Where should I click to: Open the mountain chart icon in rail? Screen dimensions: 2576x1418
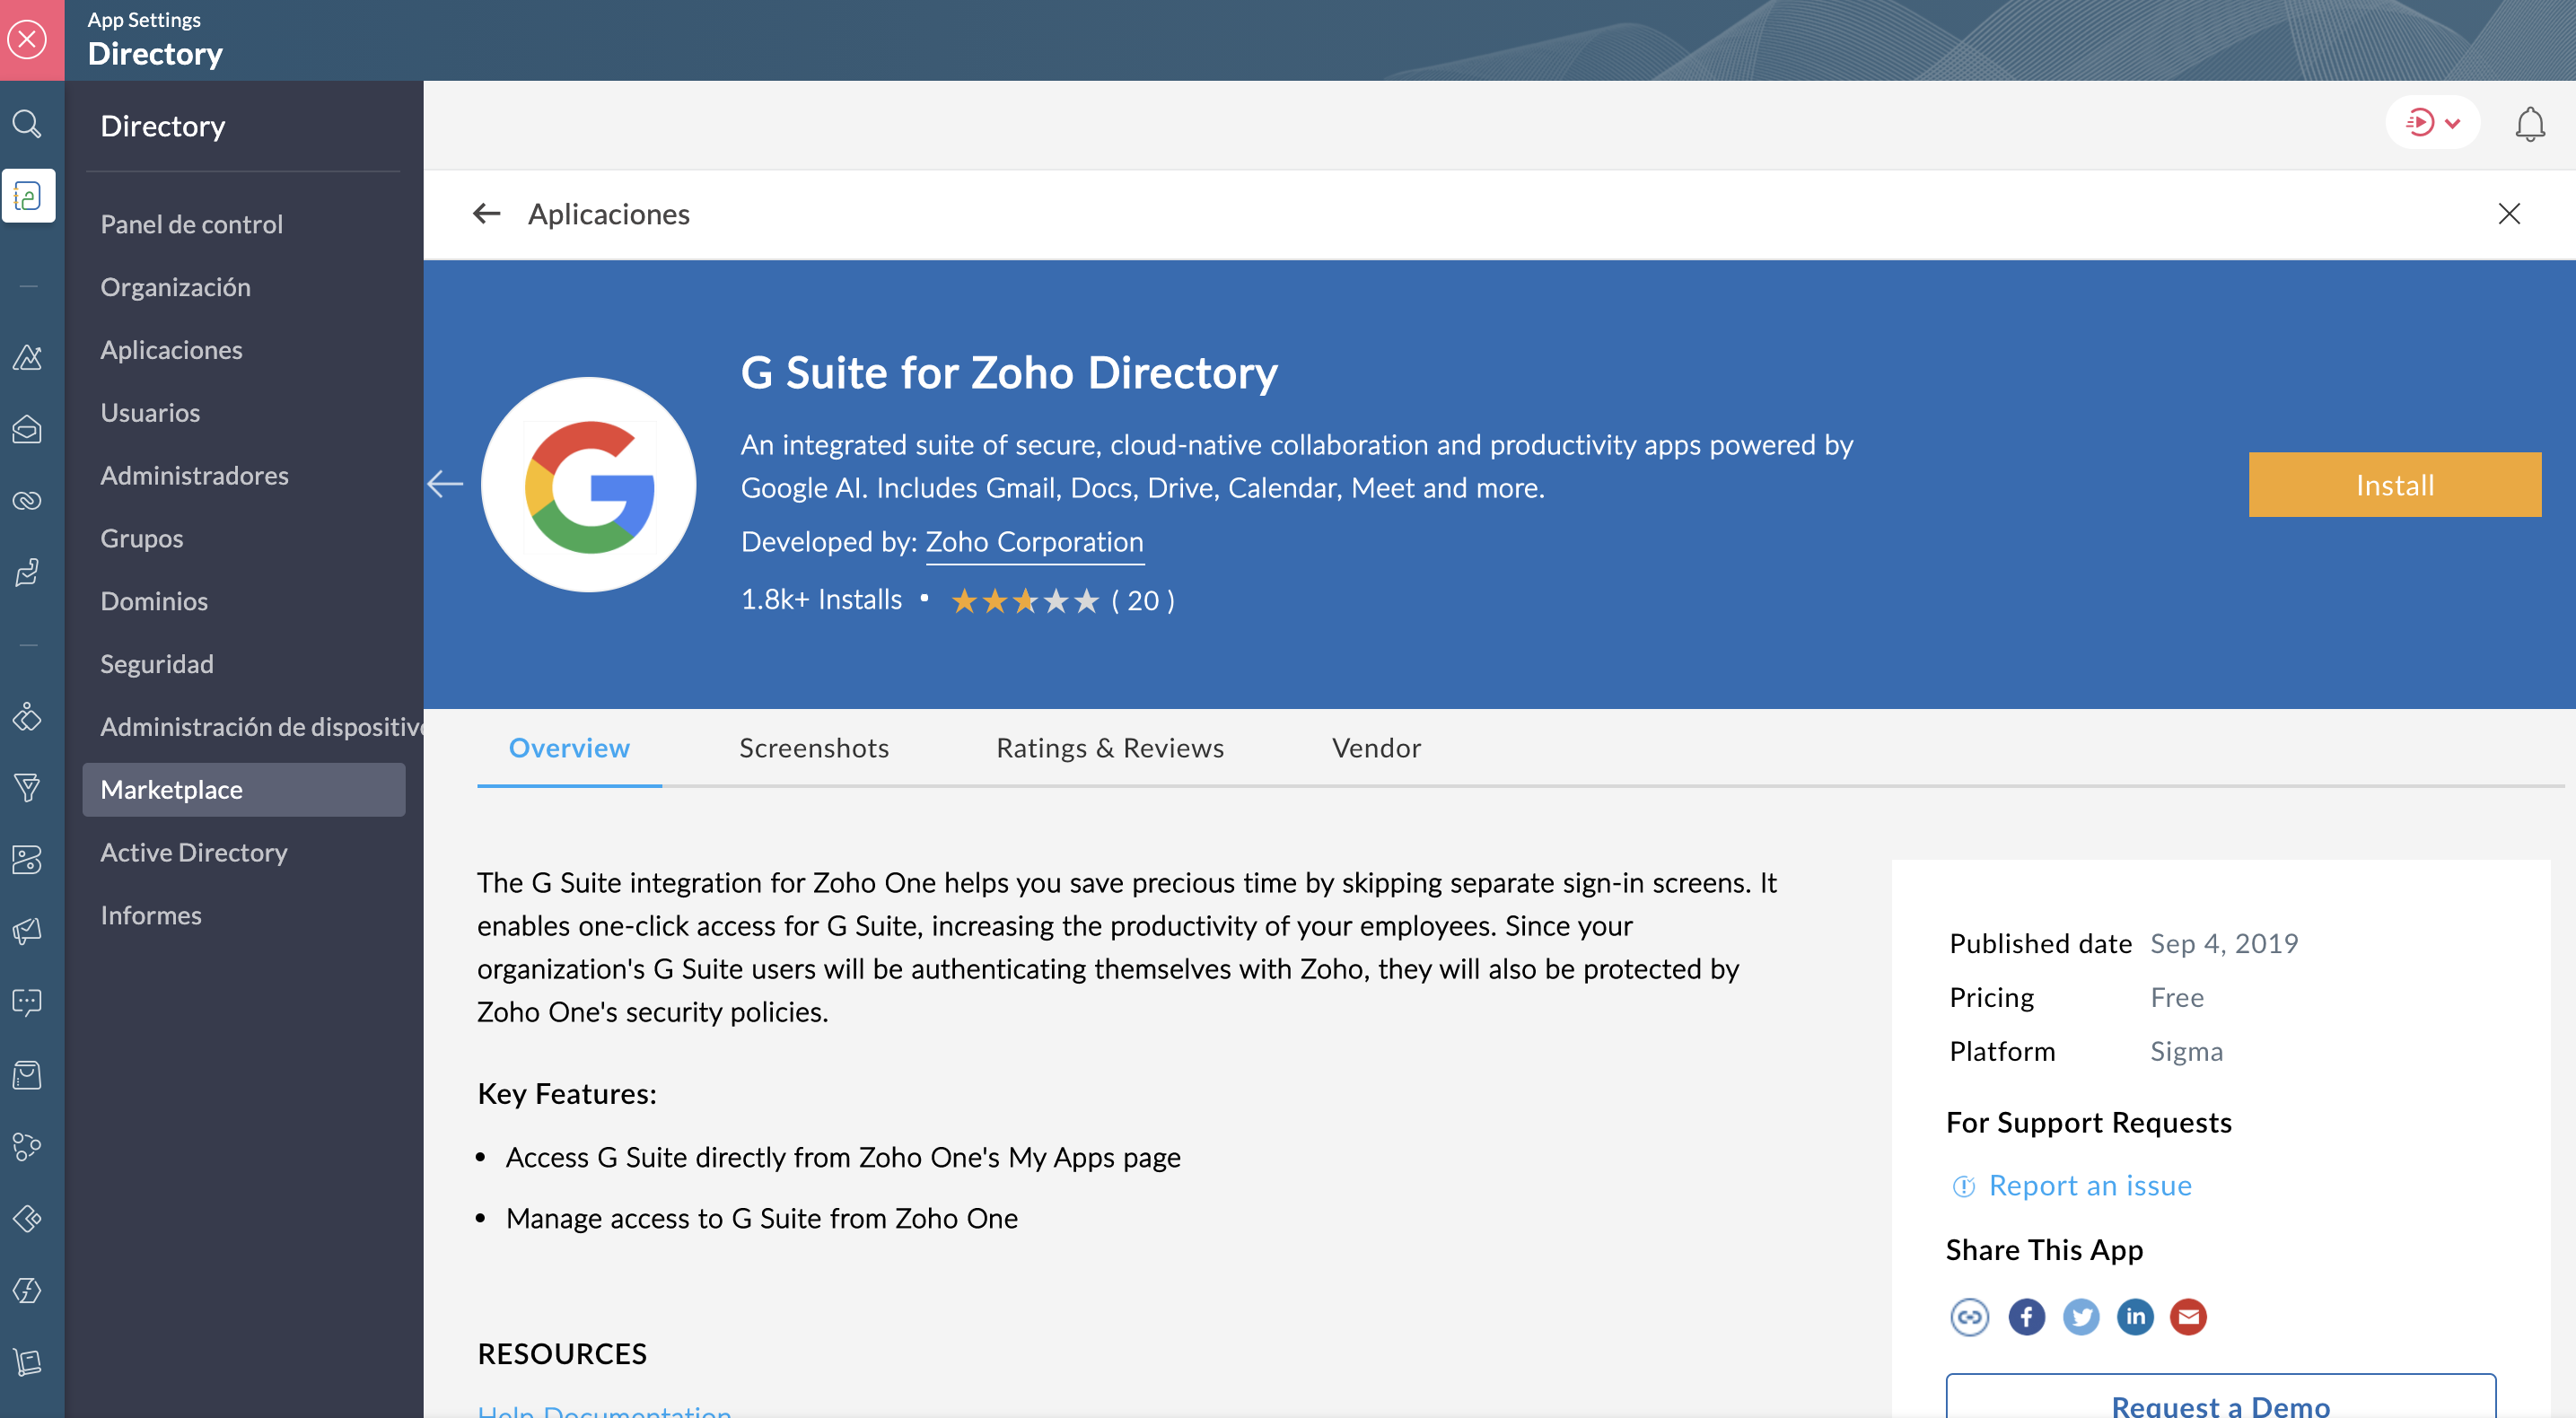[27, 357]
